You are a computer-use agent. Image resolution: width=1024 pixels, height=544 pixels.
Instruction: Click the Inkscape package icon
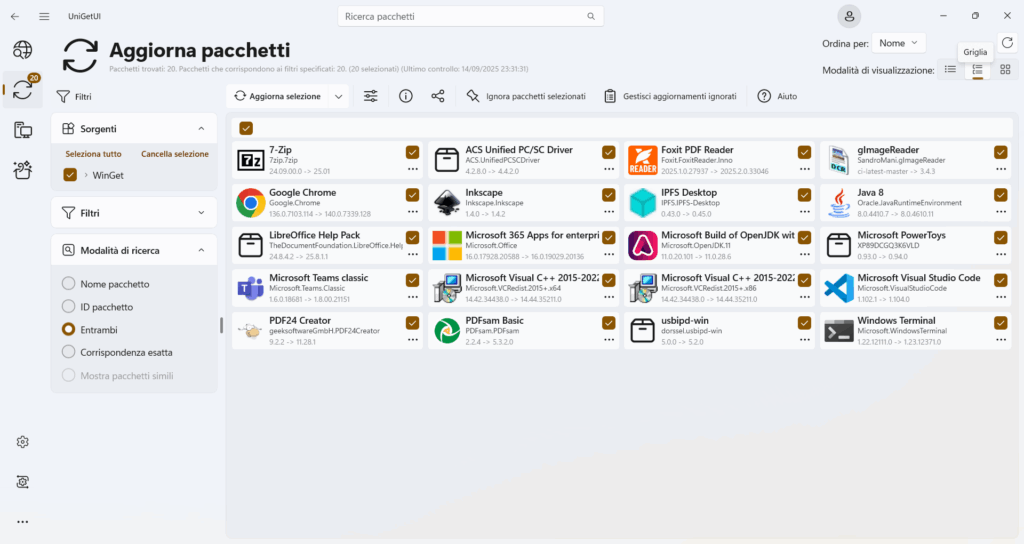click(x=447, y=203)
